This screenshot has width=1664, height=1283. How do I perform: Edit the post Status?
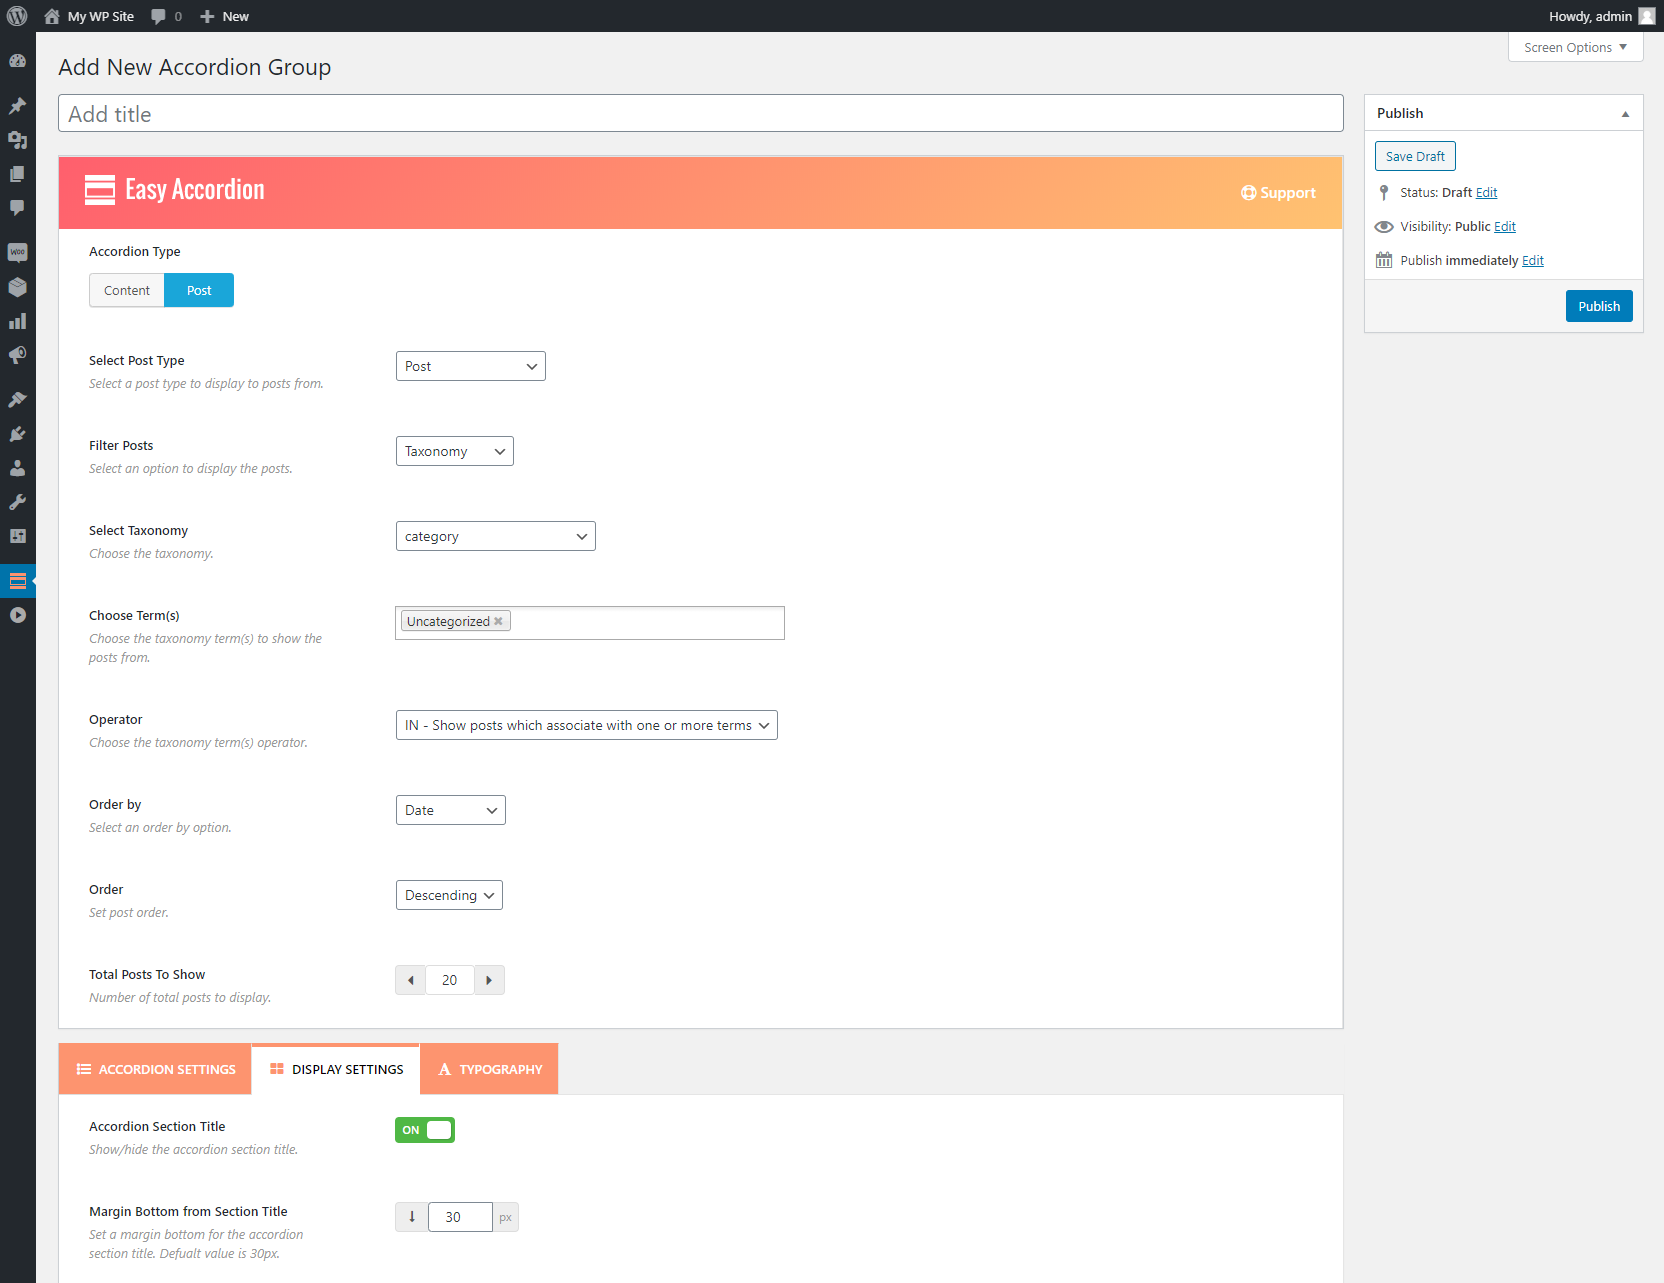coord(1486,192)
